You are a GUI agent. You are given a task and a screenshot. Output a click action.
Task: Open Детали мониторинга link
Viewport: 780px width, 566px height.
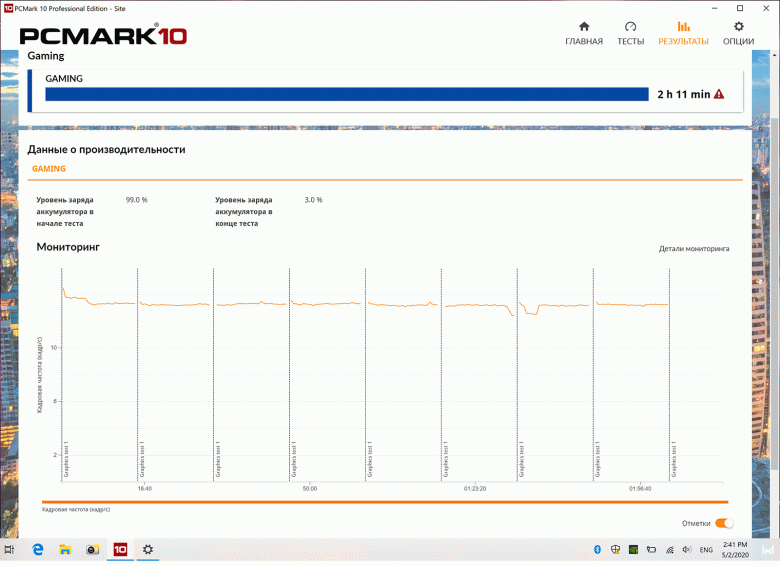pos(694,249)
